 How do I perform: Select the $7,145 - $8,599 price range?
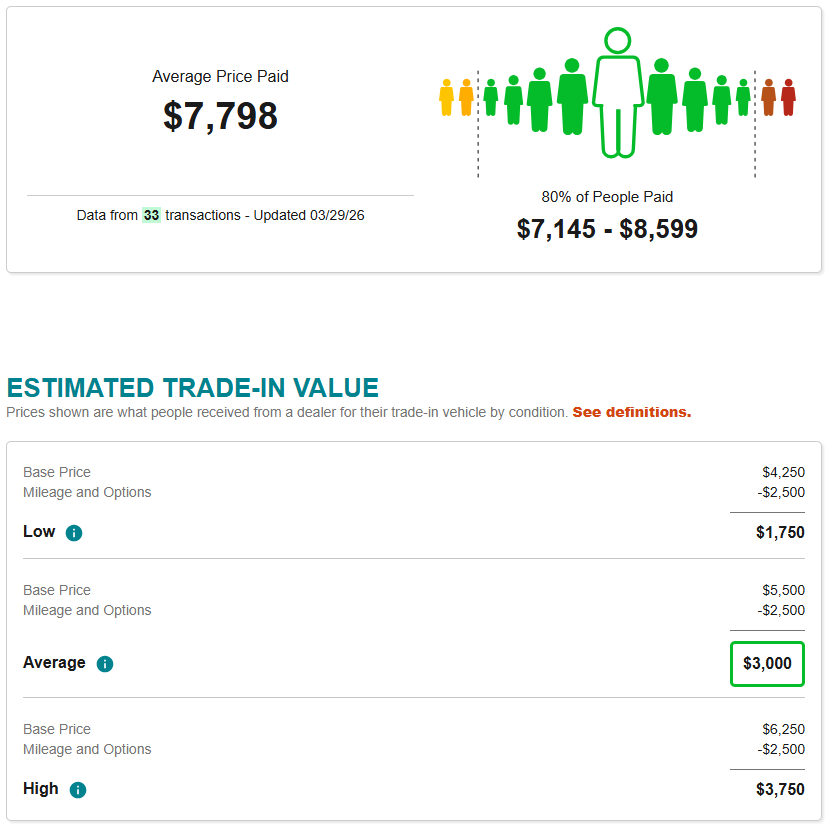point(607,229)
